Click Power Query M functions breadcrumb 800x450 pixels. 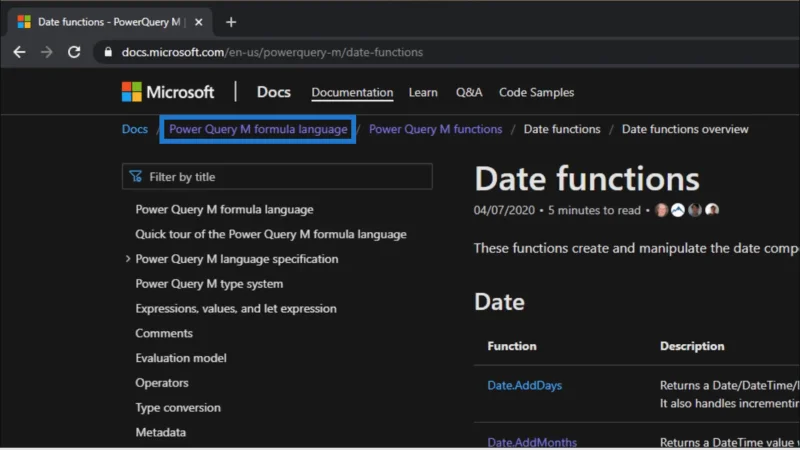[435, 129]
